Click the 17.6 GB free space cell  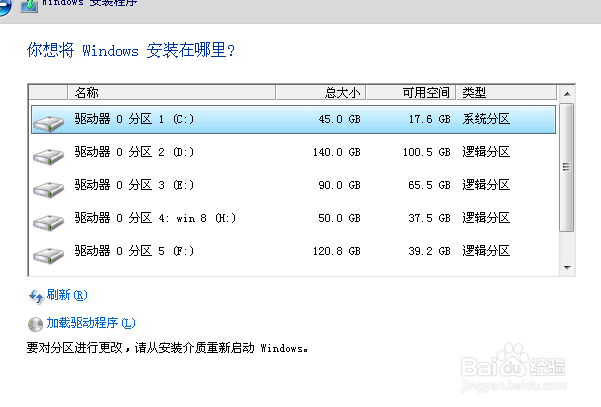[429, 120]
